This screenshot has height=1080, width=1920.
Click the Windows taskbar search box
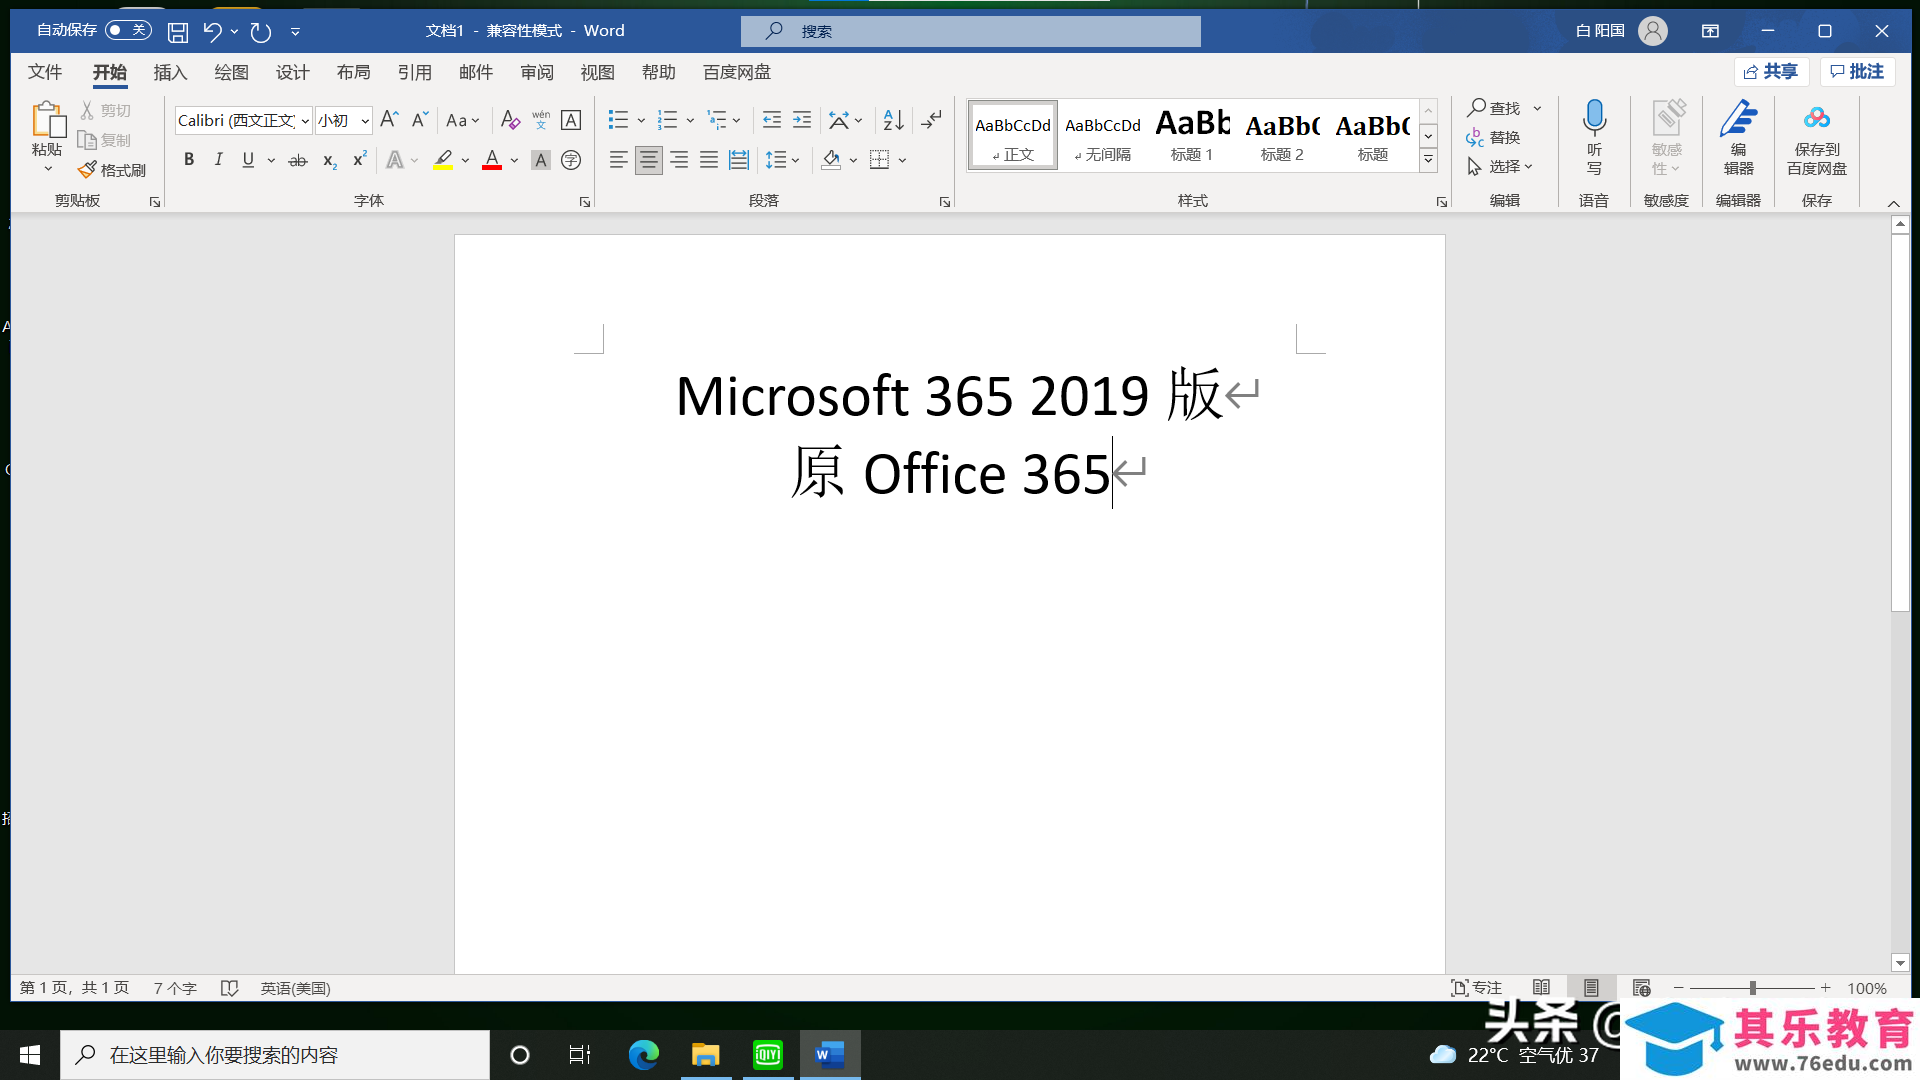(x=275, y=1055)
